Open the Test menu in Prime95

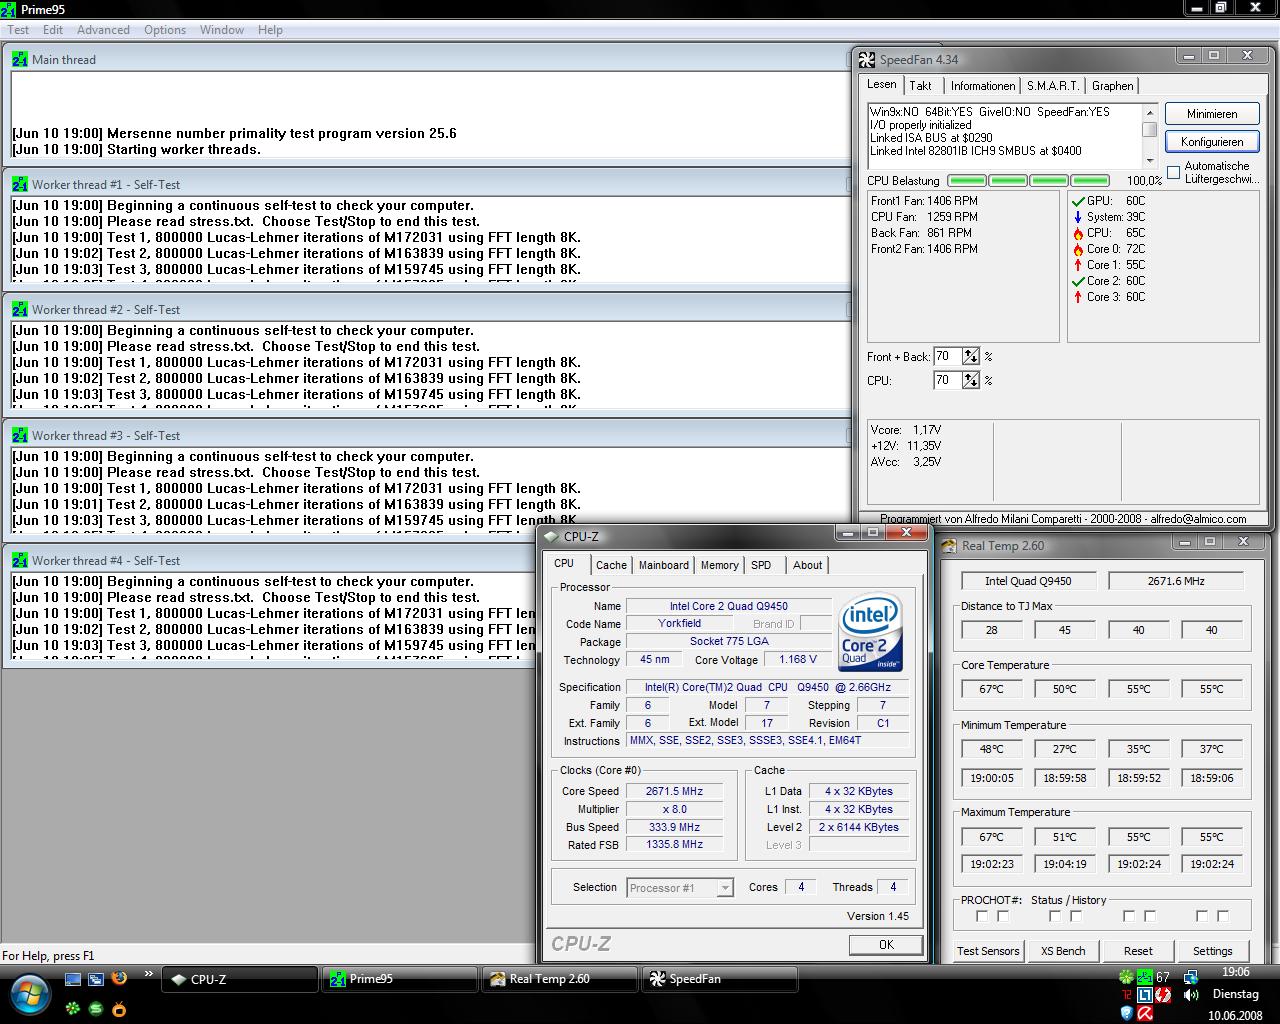tap(19, 30)
